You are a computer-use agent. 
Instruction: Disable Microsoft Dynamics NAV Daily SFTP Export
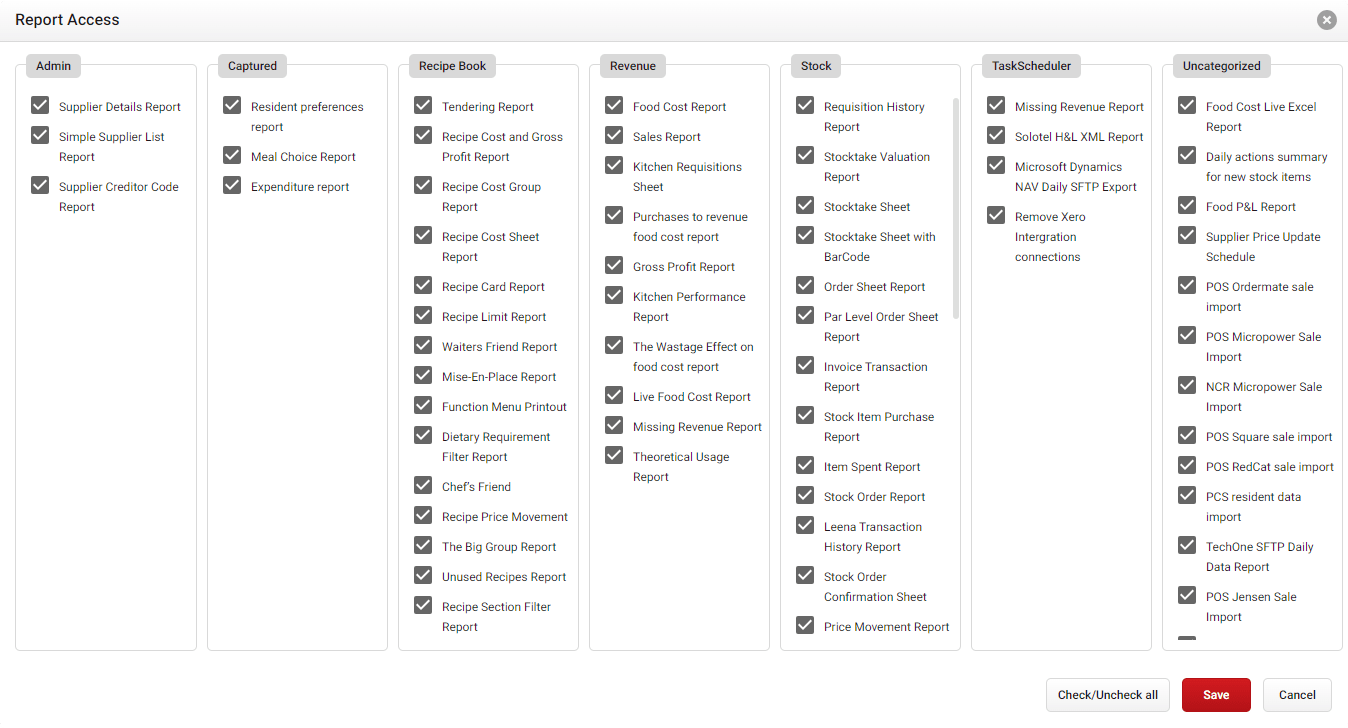(996, 166)
